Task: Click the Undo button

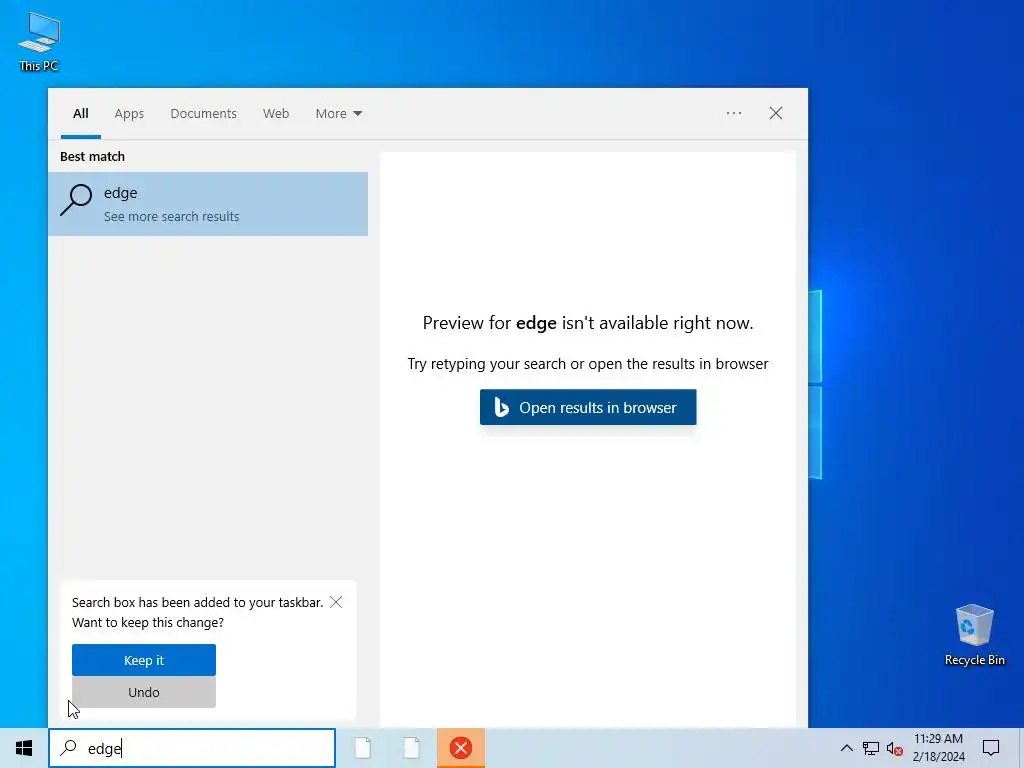Action: point(144,692)
